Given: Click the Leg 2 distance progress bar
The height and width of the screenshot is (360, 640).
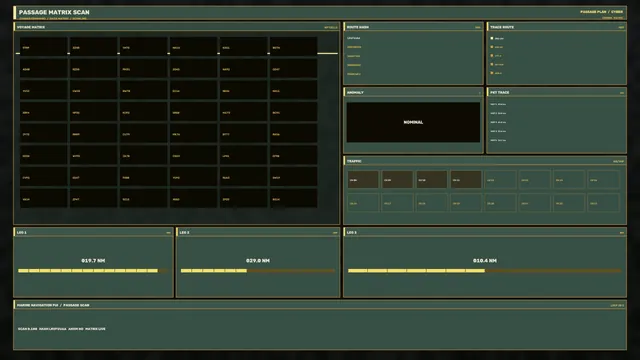Looking at the screenshot, I should pos(258,271).
